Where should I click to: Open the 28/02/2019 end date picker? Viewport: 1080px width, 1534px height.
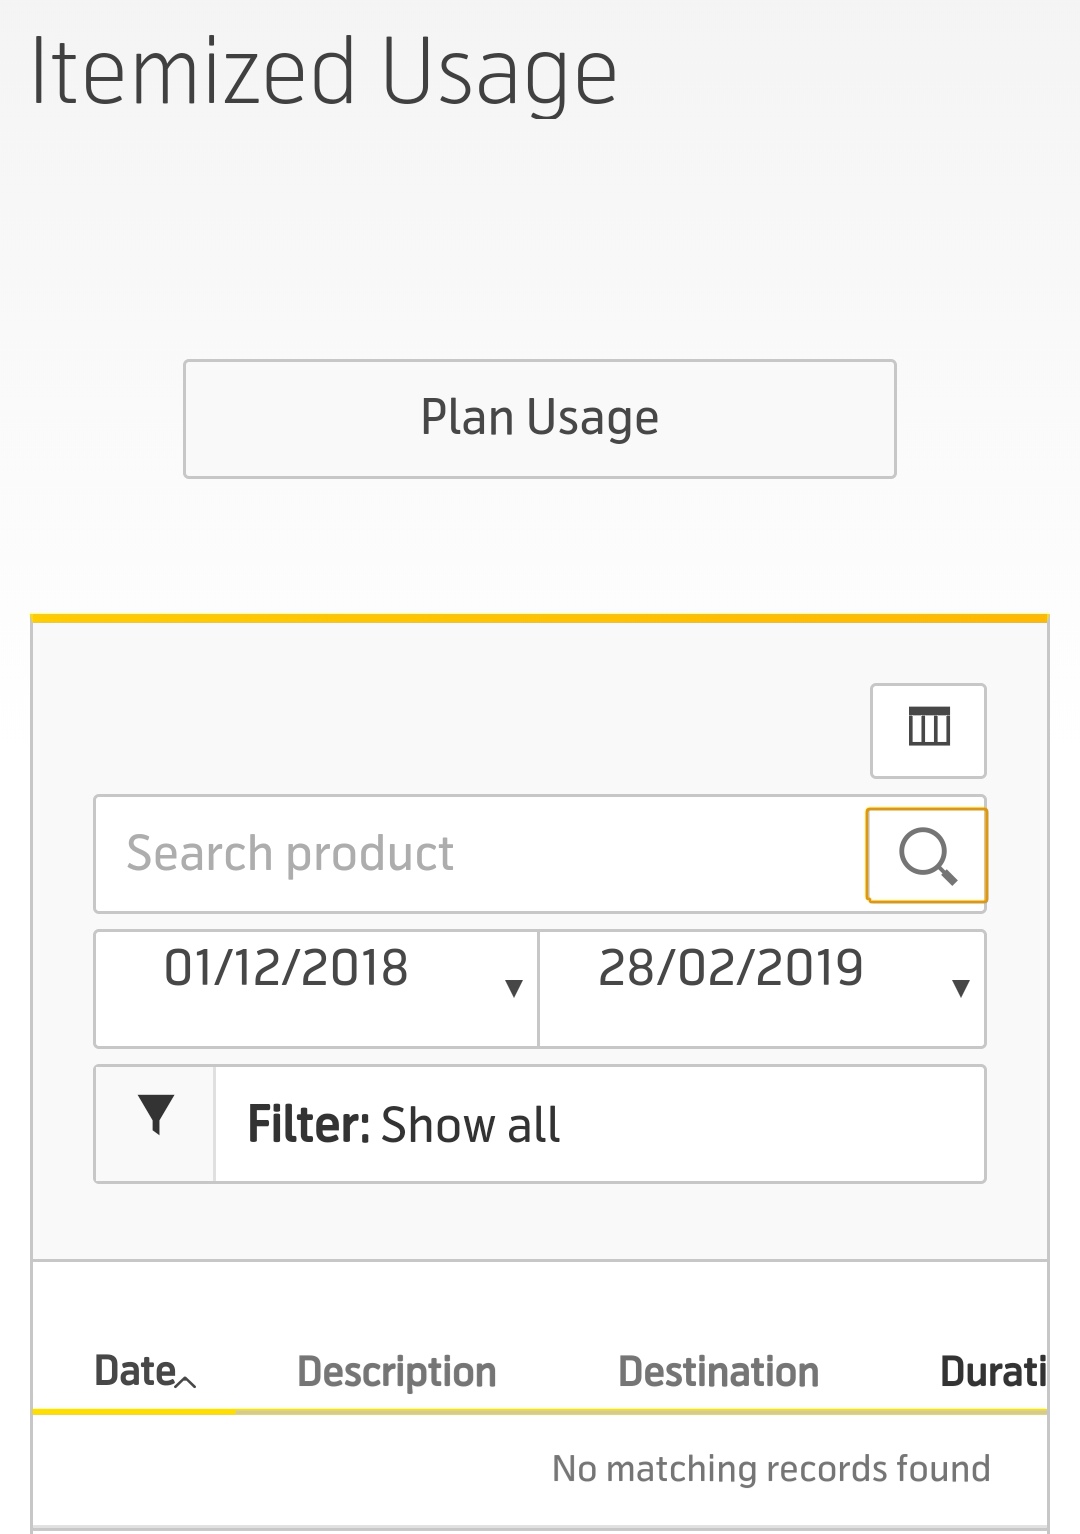click(x=762, y=988)
